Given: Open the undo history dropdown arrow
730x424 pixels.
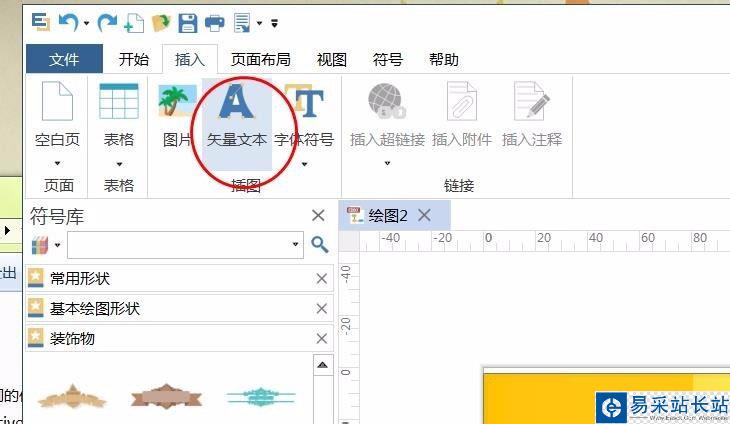Looking at the screenshot, I should coord(86,23).
